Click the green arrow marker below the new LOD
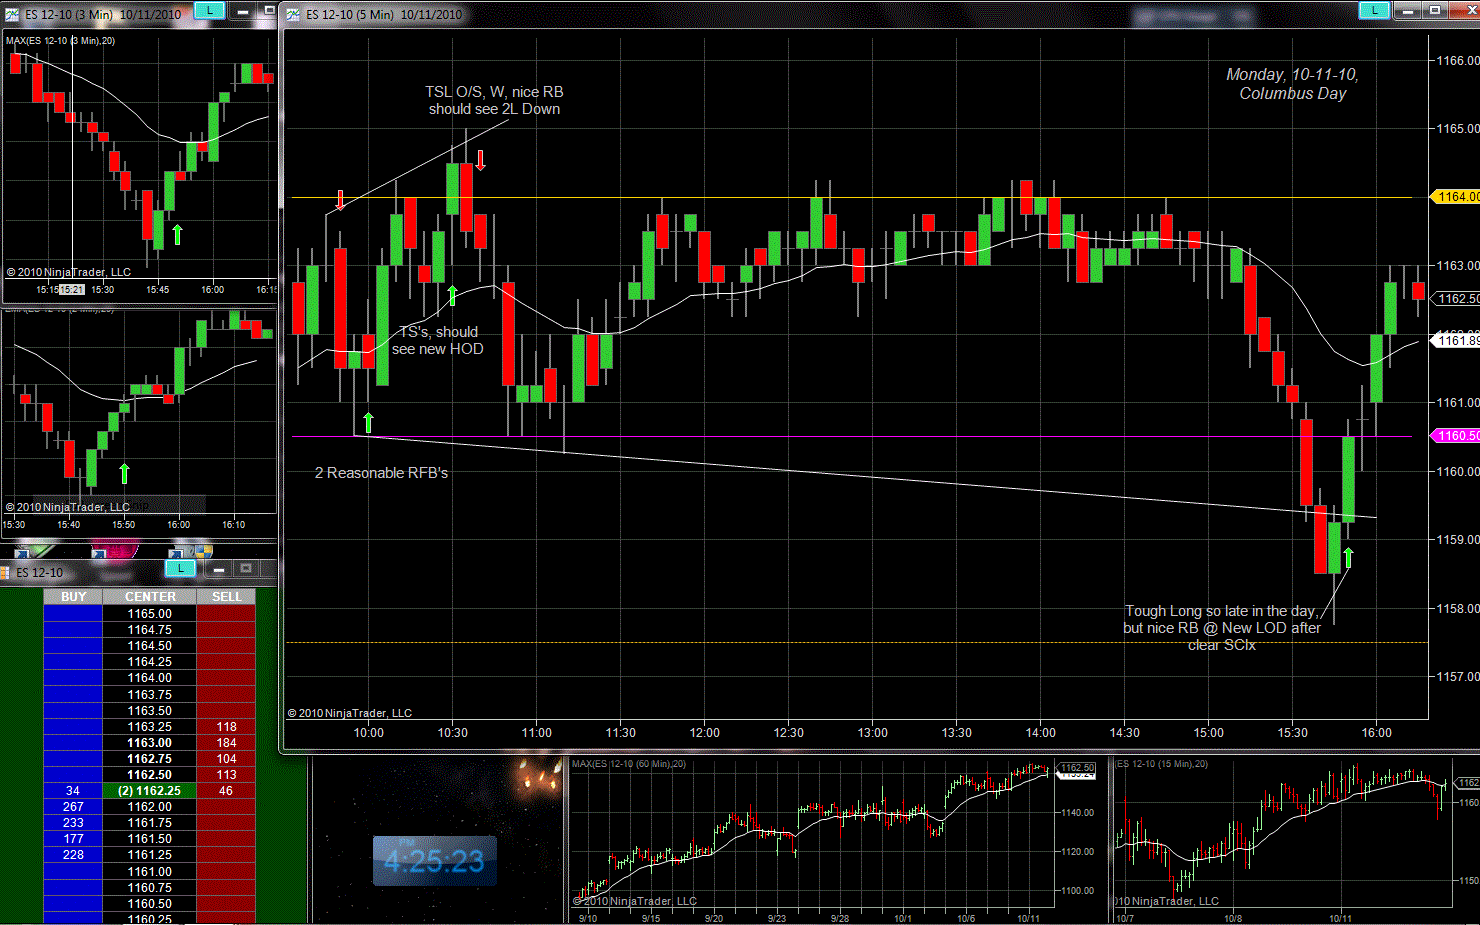Screen dimensions: 1480x925 1348,557
